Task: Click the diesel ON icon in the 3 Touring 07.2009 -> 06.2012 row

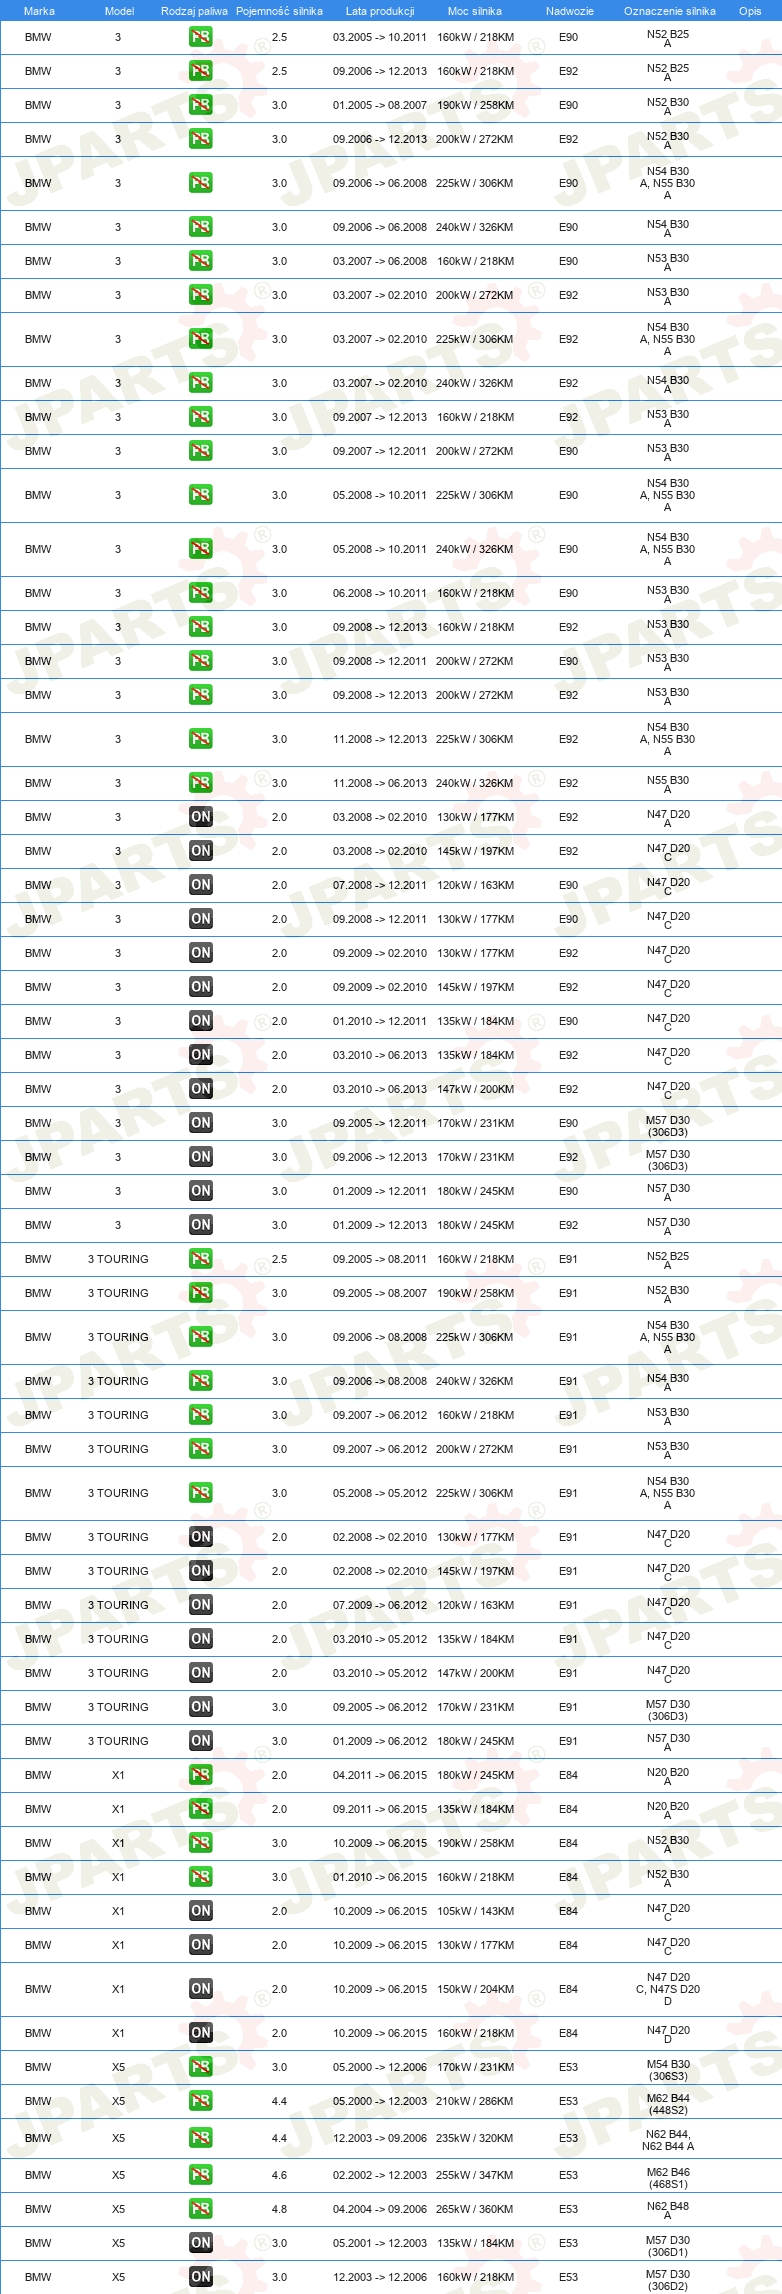Action: coord(200,1605)
